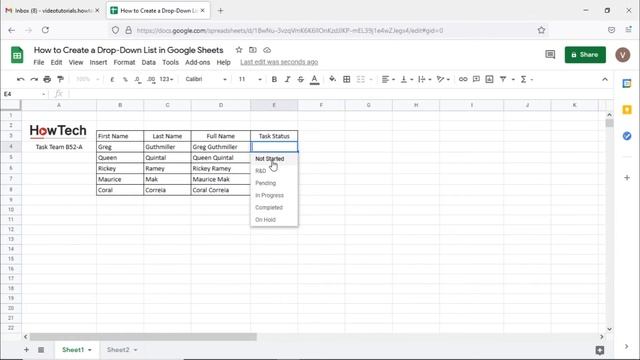
Task: Open text rotation dropdown
Action: (x=443, y=79)
